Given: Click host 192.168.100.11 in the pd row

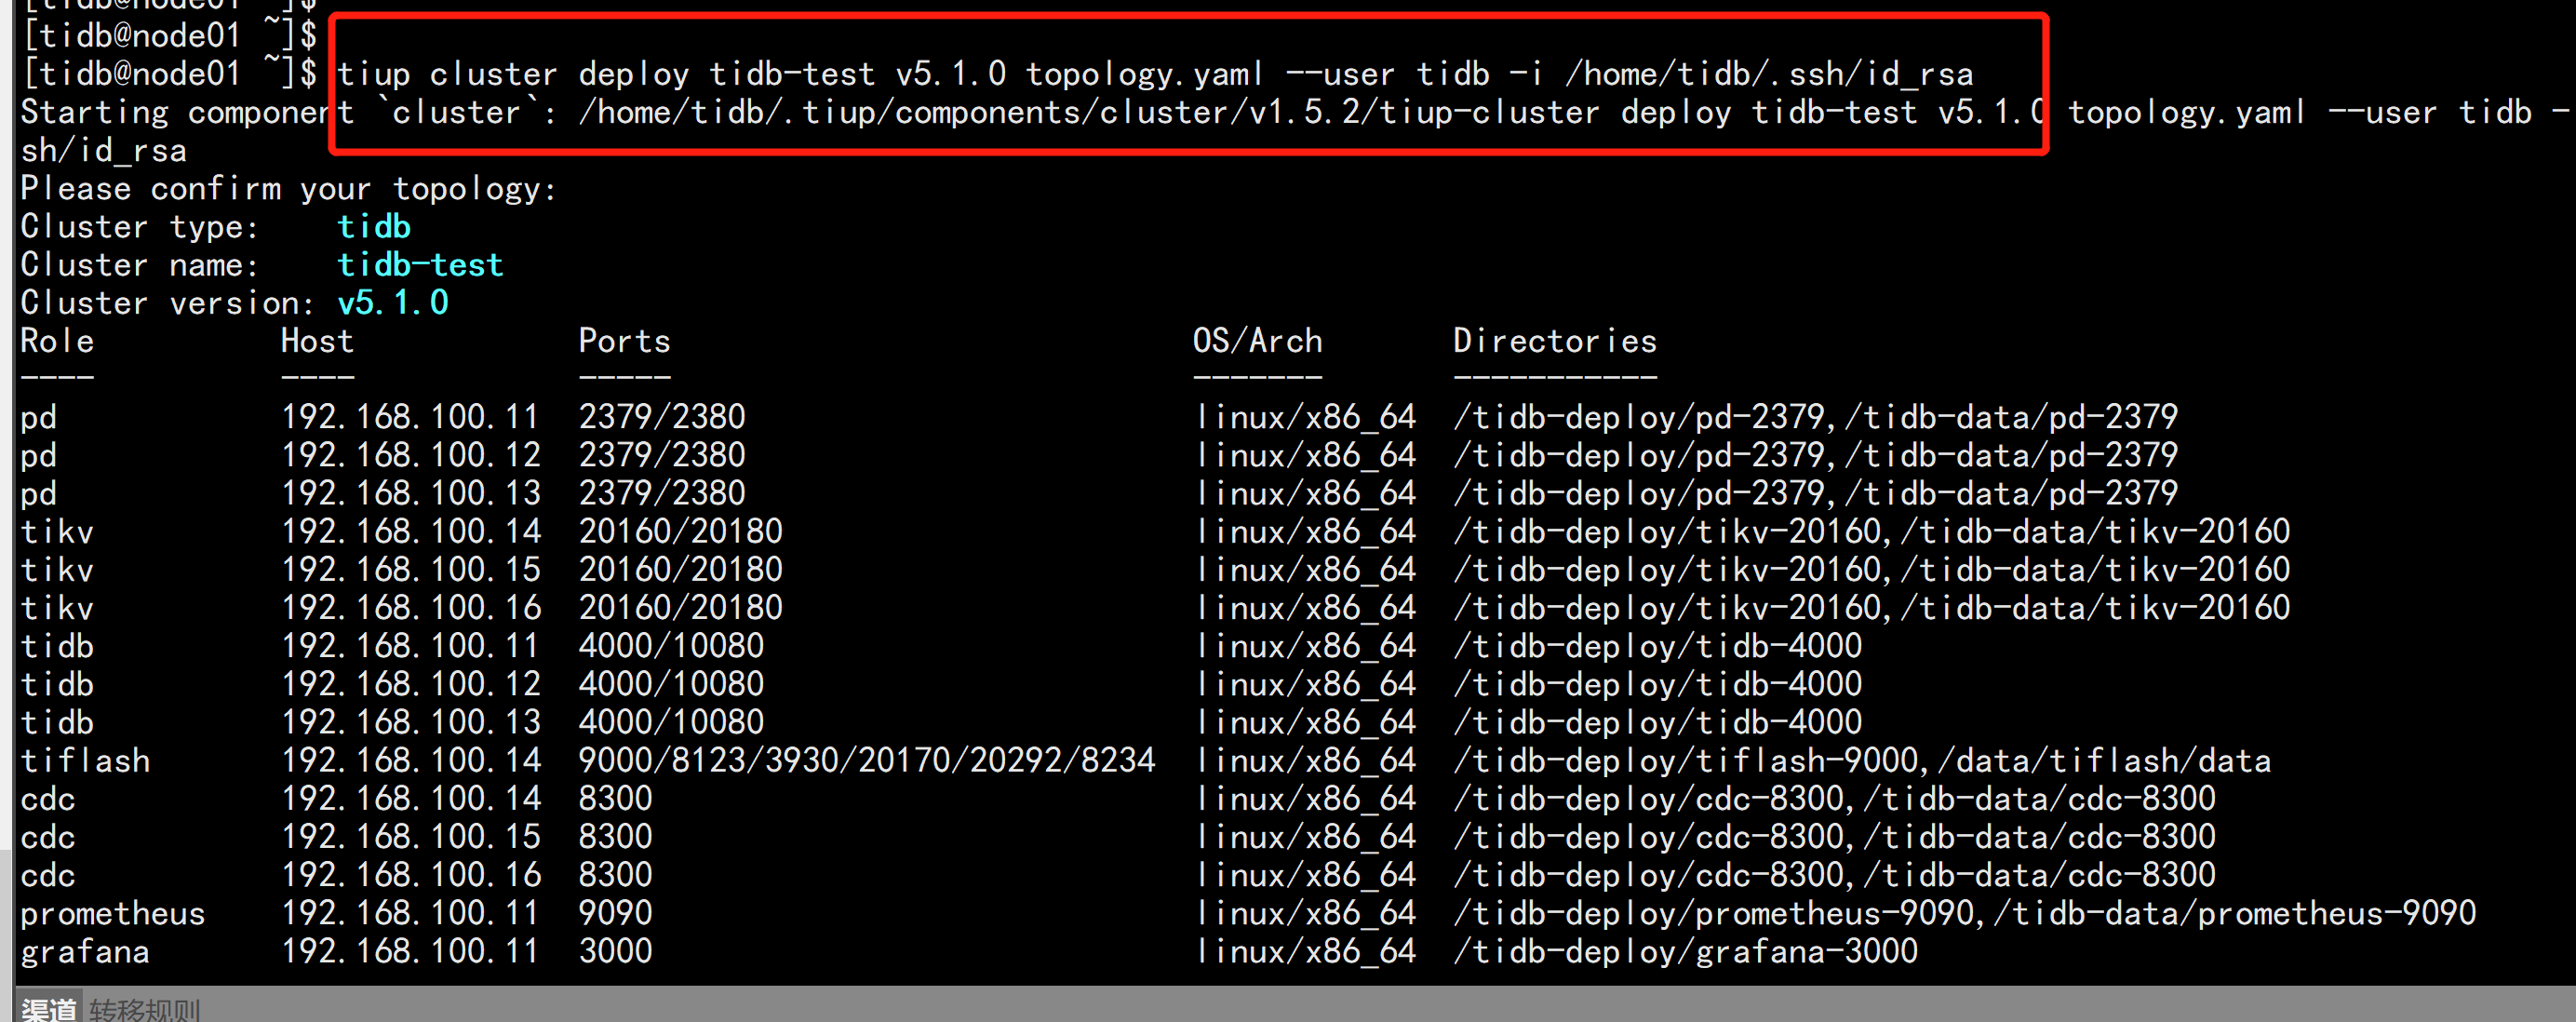Looking at the screenshot, I should click(410, 417).
